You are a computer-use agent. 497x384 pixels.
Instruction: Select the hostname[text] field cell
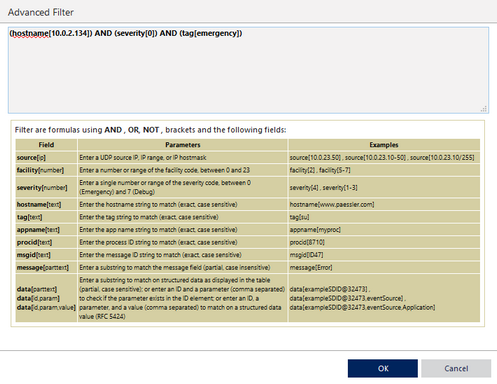tap(46, 204)
